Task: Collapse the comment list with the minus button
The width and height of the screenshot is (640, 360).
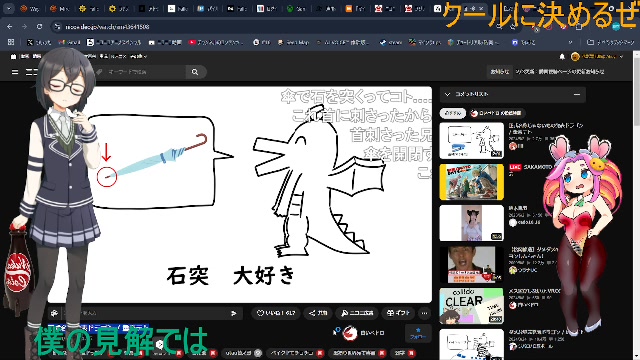Action: pyautogui.click(x=577, y=94)
